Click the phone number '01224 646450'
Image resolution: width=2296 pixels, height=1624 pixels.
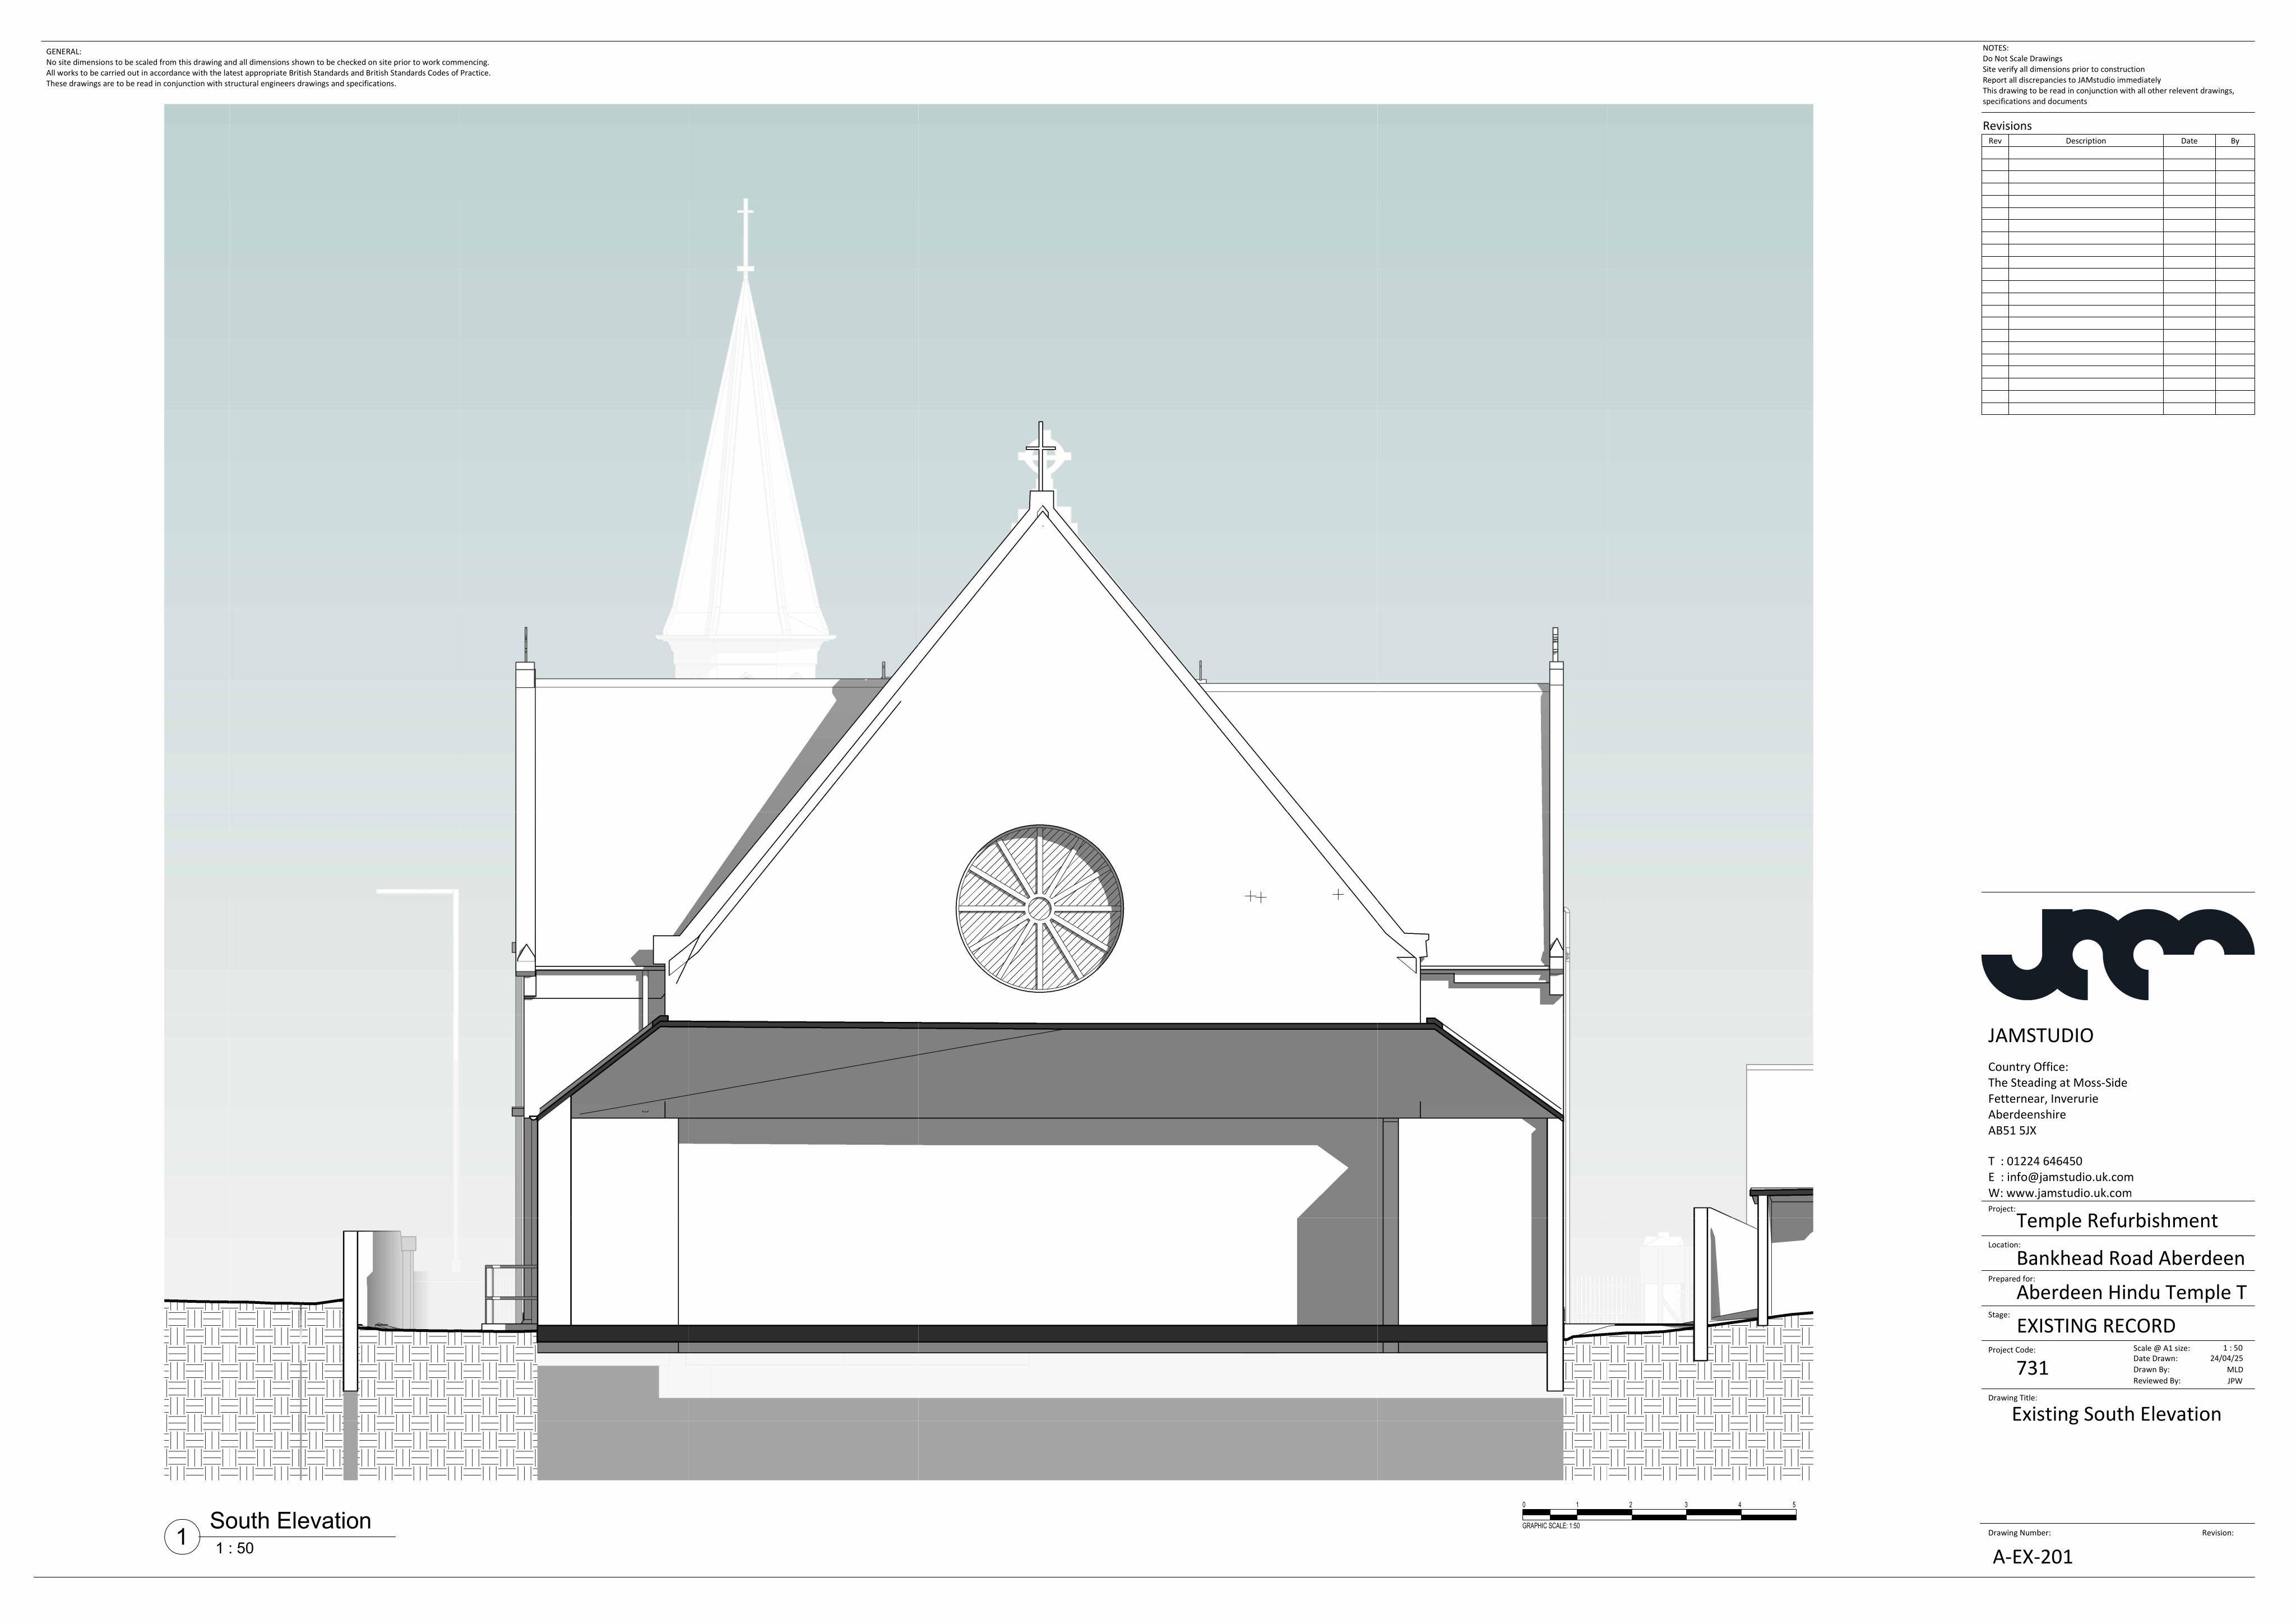2044,1161
